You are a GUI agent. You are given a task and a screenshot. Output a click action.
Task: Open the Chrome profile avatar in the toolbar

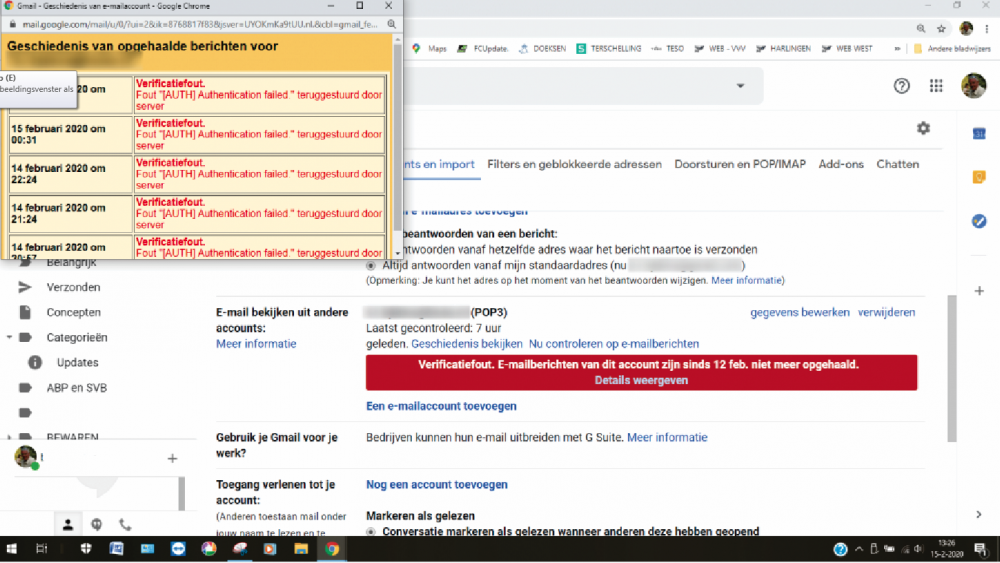coord(966,28)
